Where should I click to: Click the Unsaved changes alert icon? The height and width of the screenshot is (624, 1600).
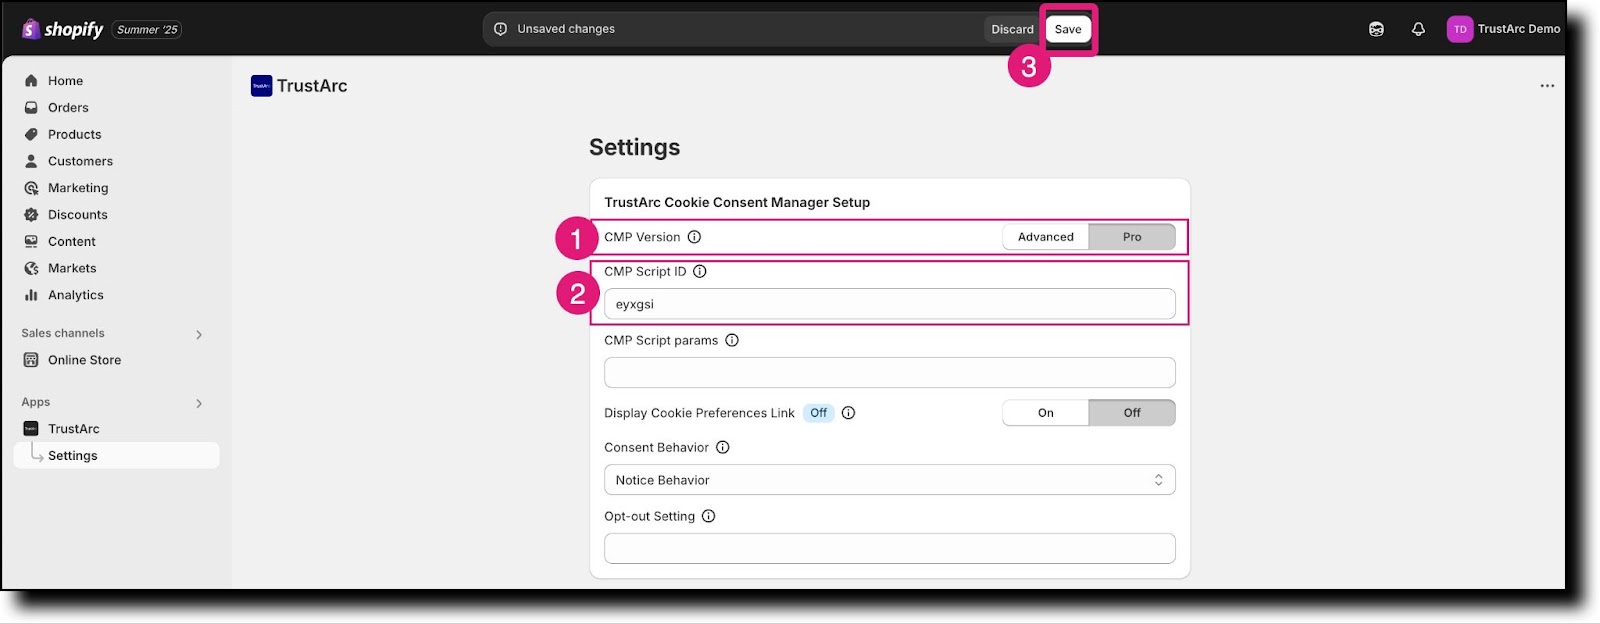click(501, 29)
